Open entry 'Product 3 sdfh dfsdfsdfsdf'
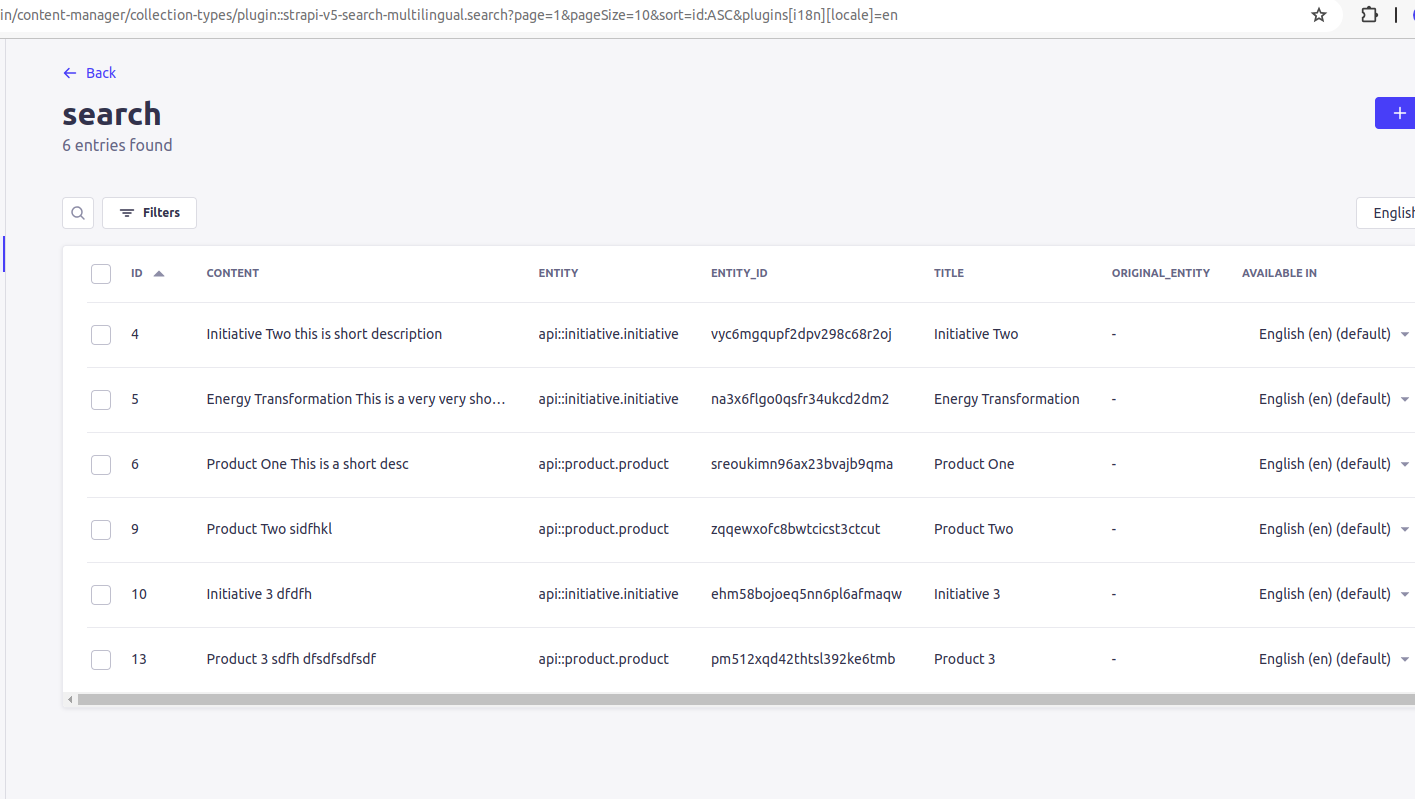This screenshot has height=799, width=1415. point(291,659)
